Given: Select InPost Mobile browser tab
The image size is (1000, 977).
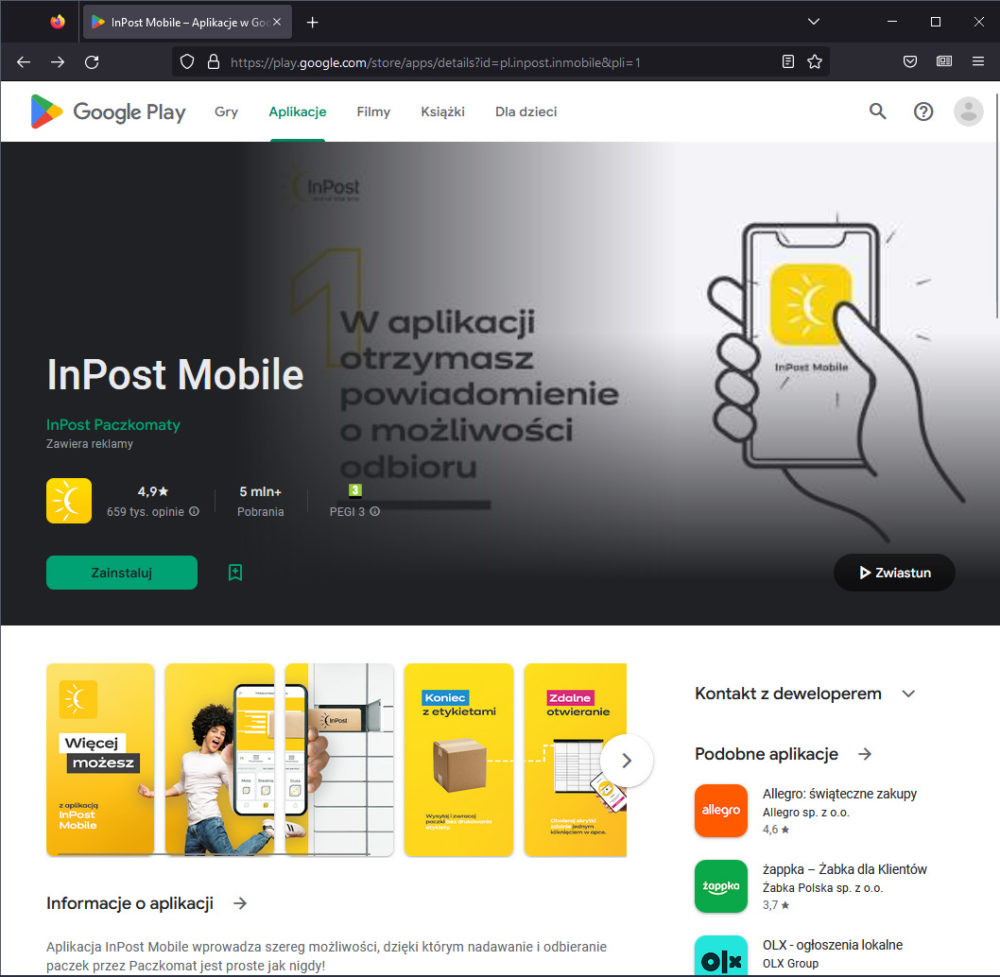Looking at the screenshot, I should pos(188,22).
